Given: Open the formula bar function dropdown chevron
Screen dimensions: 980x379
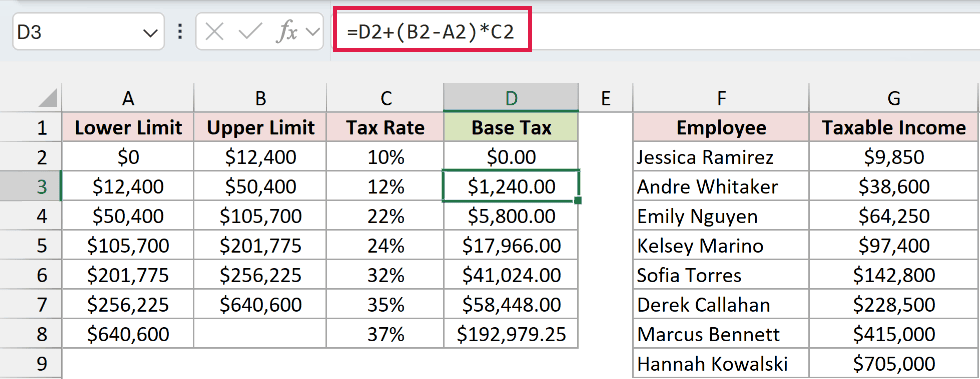Looking at the screenshot, I should pos(312,33).
